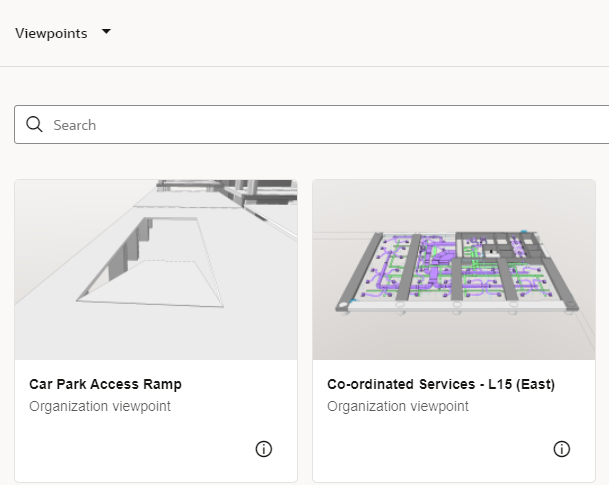Open the Car Park Access Ramp thumbnail
Screen dimensions: 609x485
tap(156, 269)
